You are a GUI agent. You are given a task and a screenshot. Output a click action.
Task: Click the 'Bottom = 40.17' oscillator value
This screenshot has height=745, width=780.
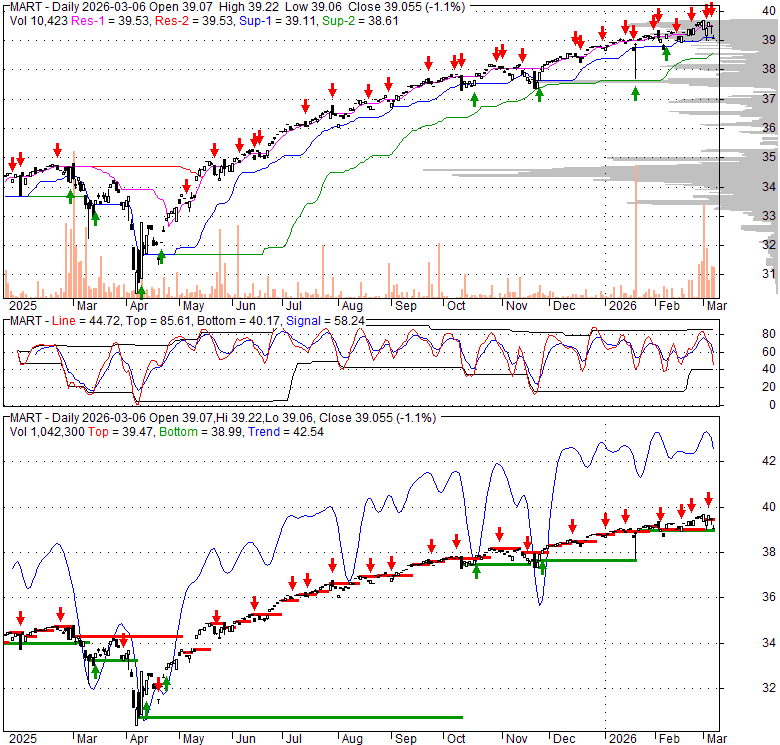[x=238, y=321]
